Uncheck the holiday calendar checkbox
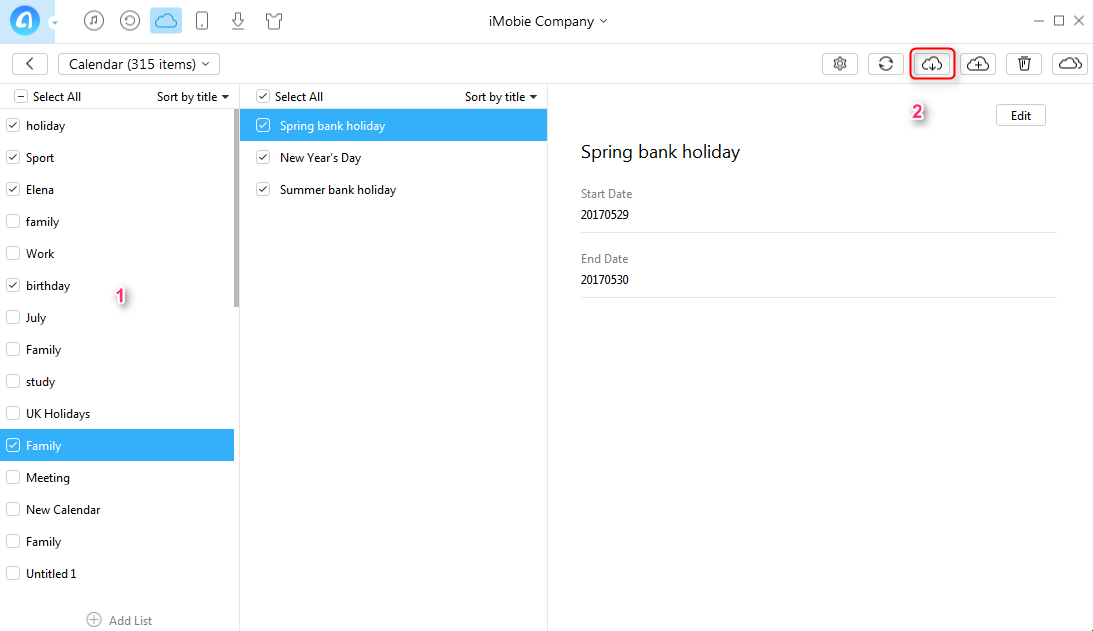Screen dimensions: 1093x631 (x=13, y=126)
